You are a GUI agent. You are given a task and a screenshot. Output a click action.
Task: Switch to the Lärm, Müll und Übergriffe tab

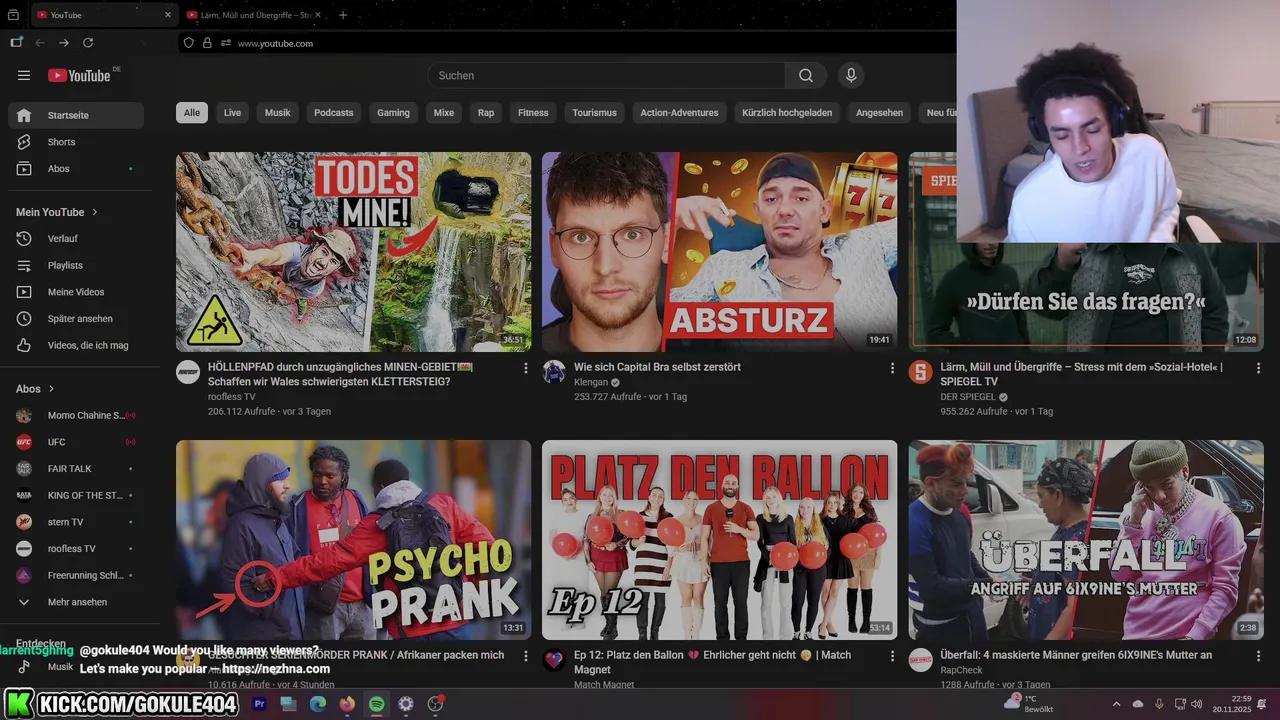(256, 15)
